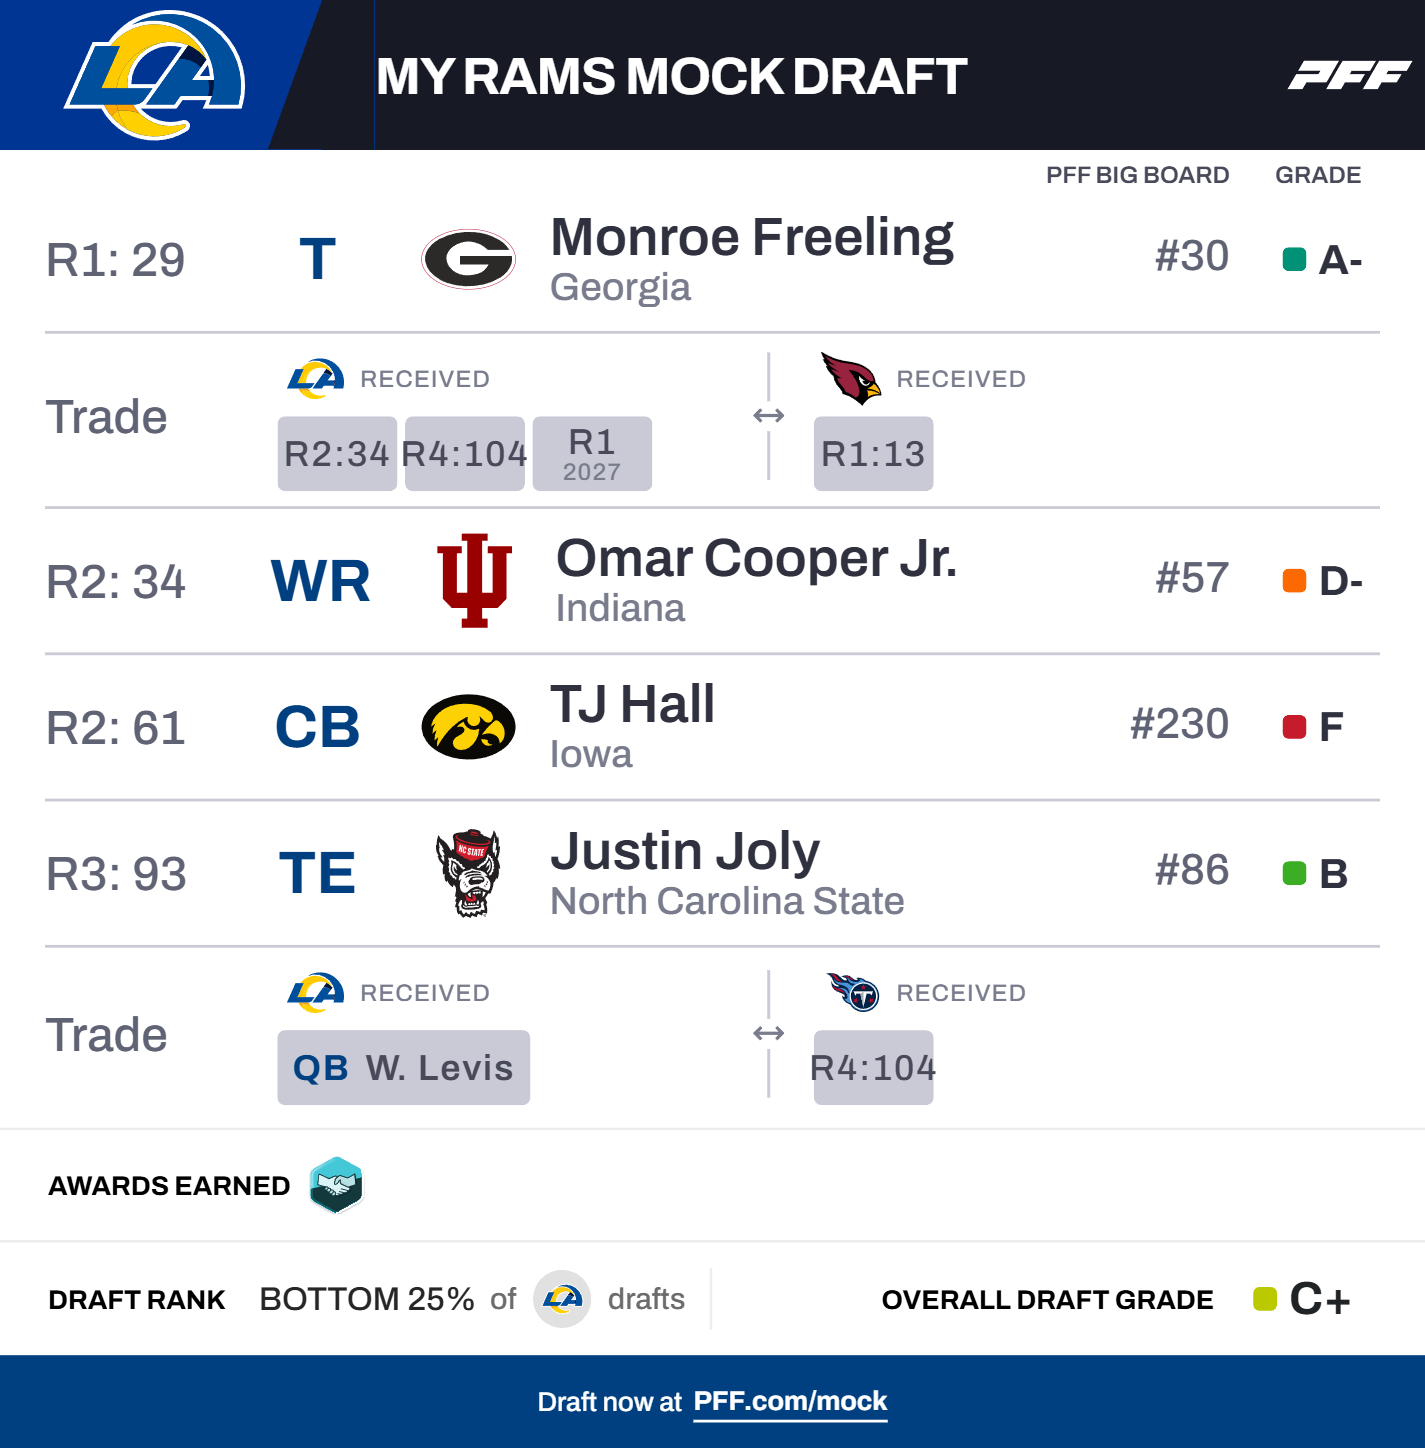Screen dimensions: 1425x1448
Task: Click the orange D- grade swatch
Action: point(1294,581)
